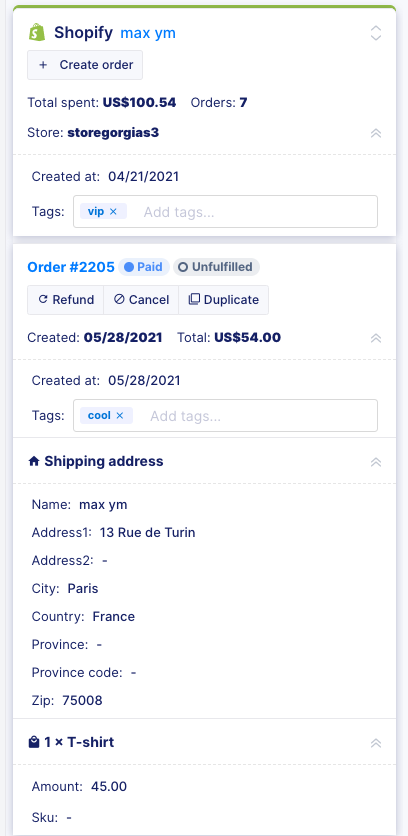Remove the cool tag with its x
Screen dimensions: 408x836
(119, 415)
